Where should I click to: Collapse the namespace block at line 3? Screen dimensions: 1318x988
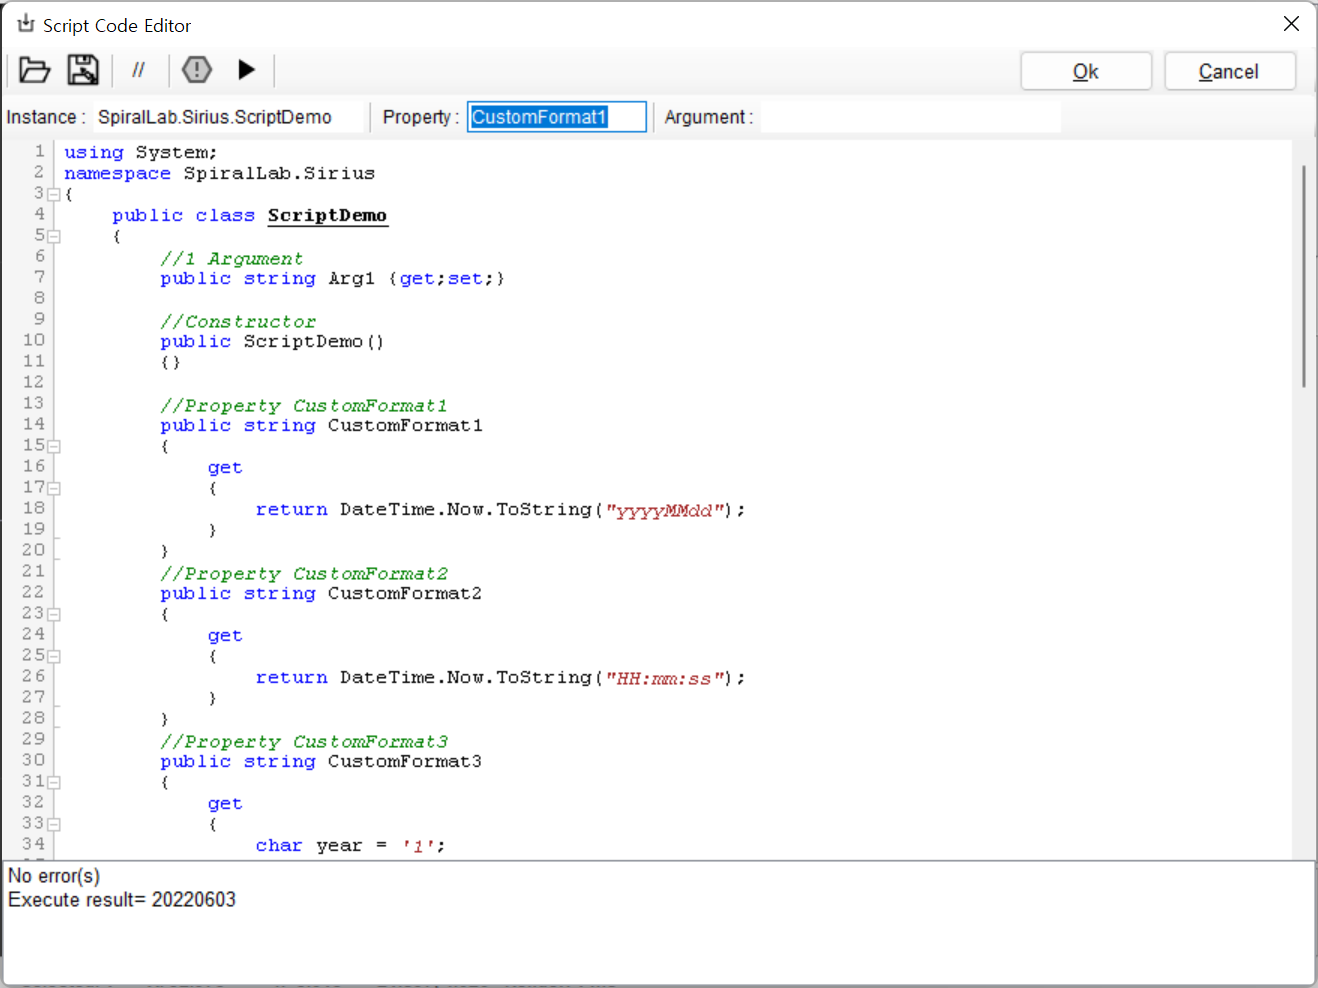[x=54, y=195]
